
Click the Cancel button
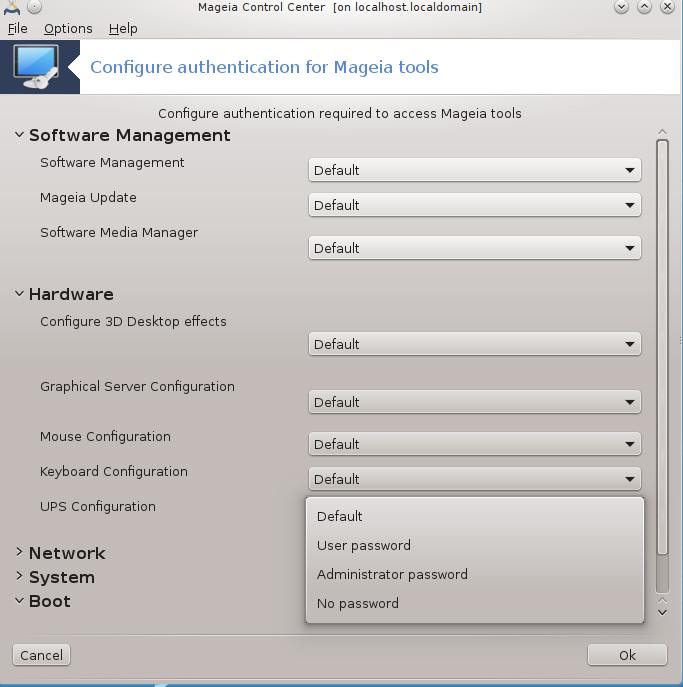pos(42,655)
